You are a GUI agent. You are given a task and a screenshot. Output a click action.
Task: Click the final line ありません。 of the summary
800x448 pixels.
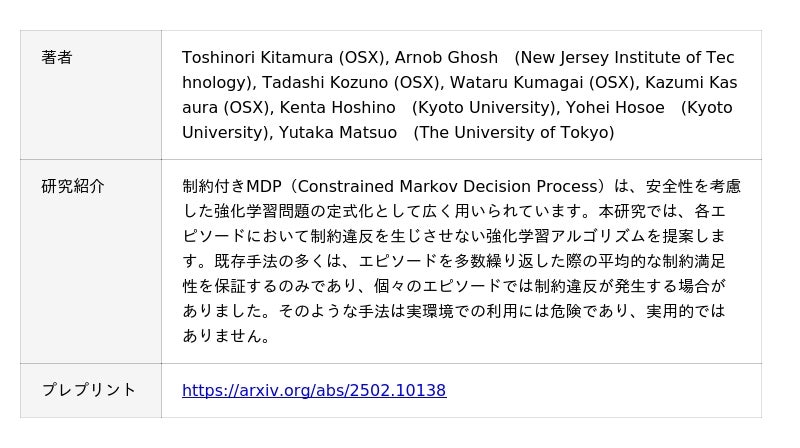click(x=227, y=336)
